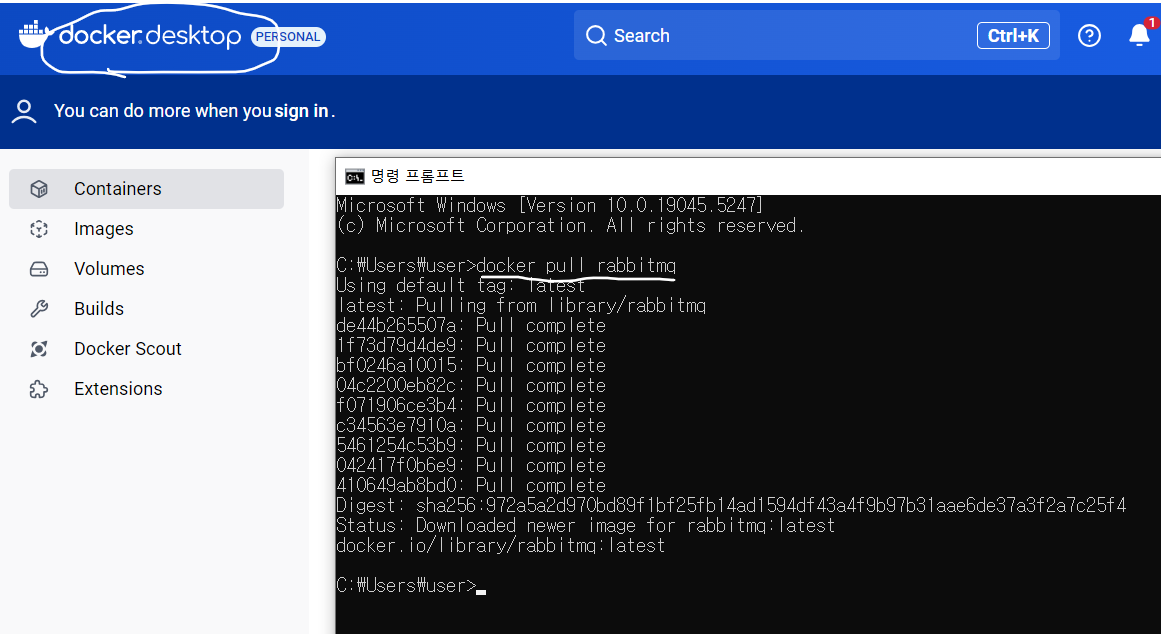Click the 'sign in' link
The width and height of the screenshot is (1161, 634).
click(301, 111)
